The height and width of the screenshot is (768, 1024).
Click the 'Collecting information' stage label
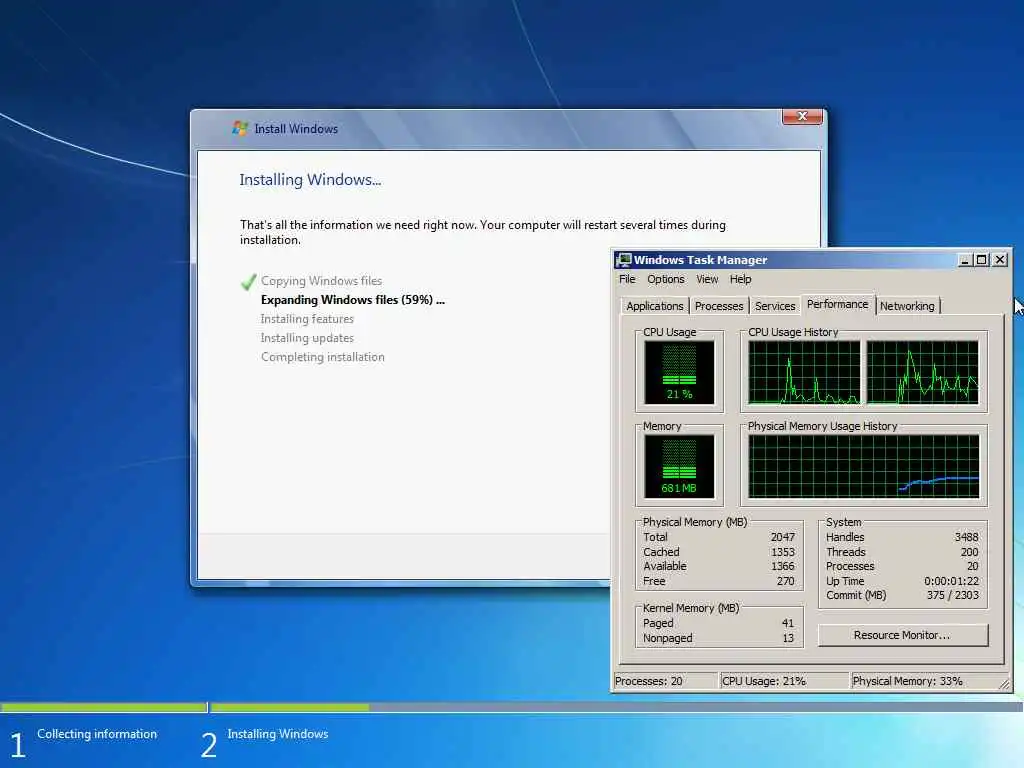pos(97,734)
